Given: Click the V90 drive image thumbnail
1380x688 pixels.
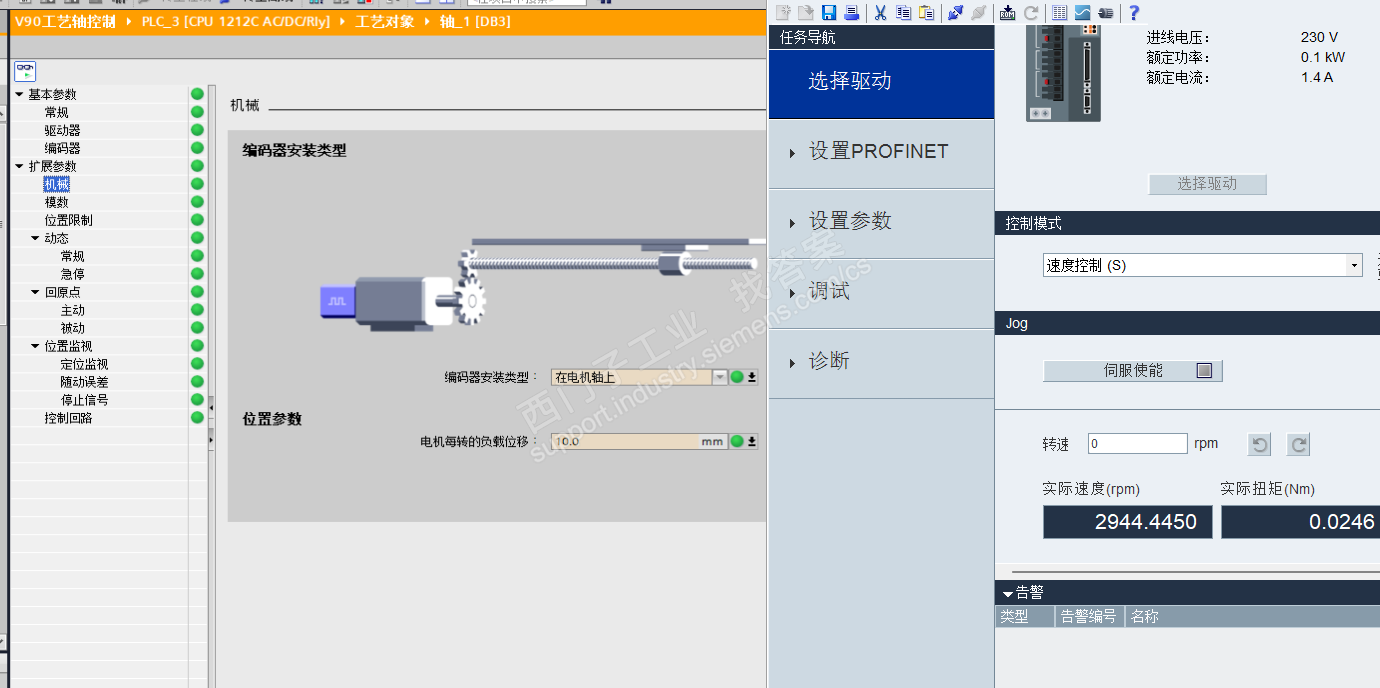Looking at the screenshot, I should (x=1063, y=74).
